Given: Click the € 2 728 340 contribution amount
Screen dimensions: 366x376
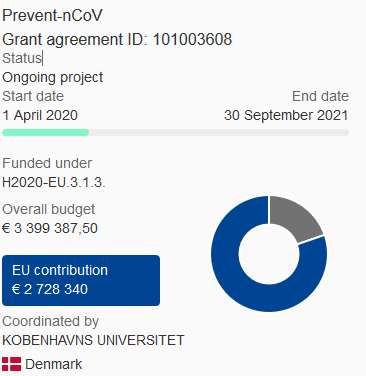Looking at the screenshot, I should (50, 289).
